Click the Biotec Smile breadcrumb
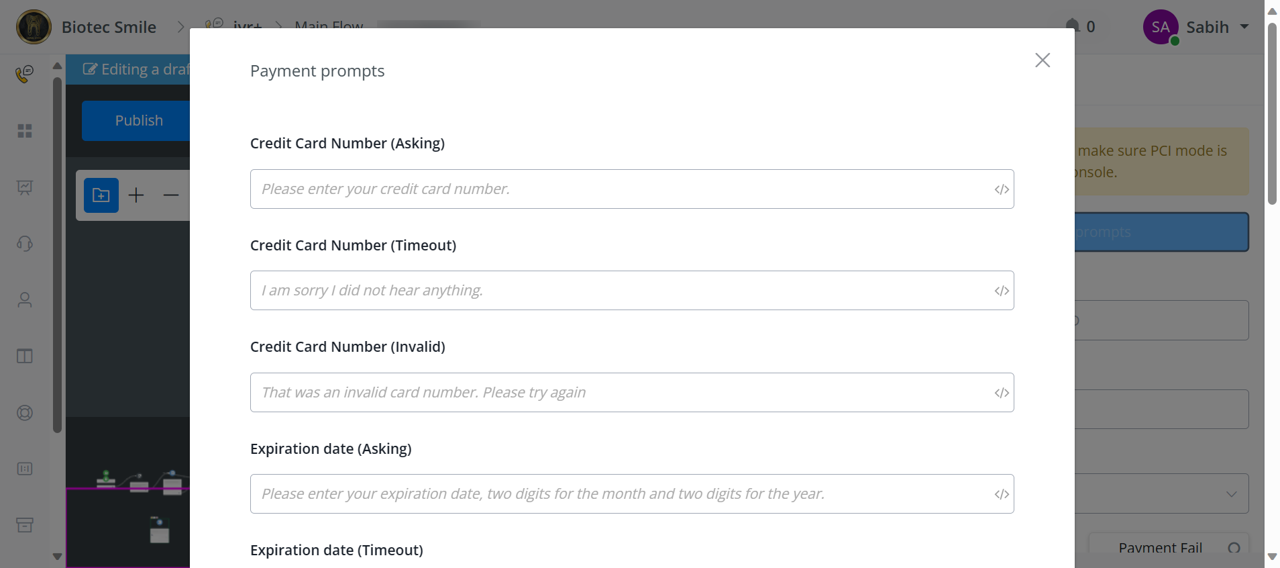 tap(108, 27)
